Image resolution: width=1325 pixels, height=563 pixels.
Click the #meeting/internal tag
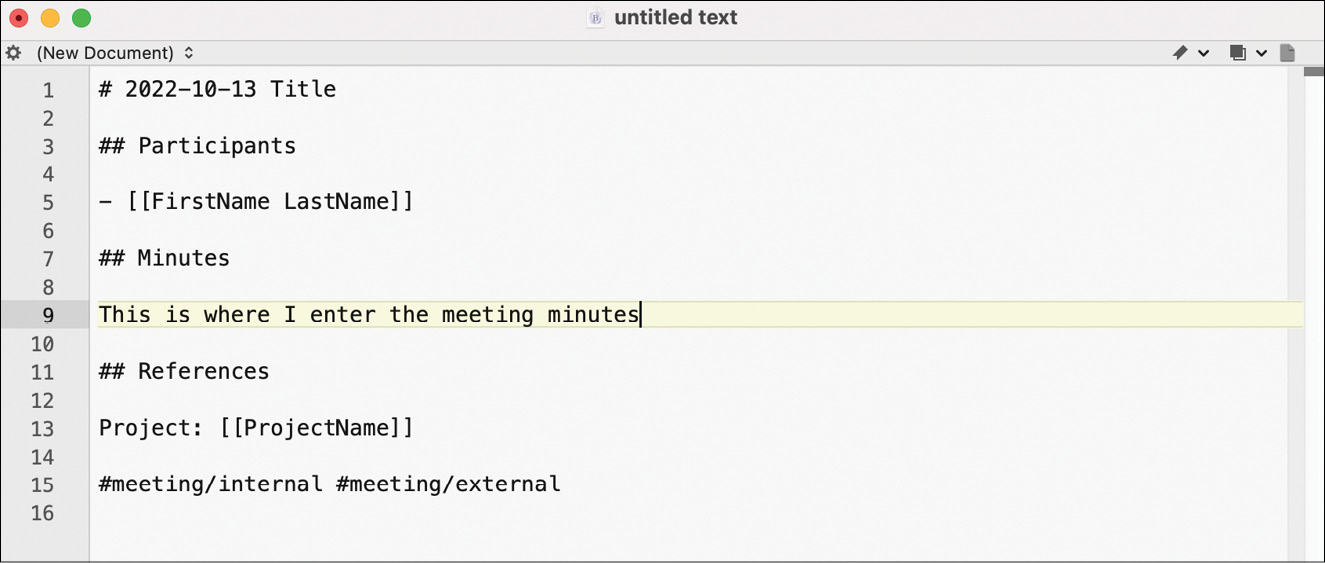[211, 485]
